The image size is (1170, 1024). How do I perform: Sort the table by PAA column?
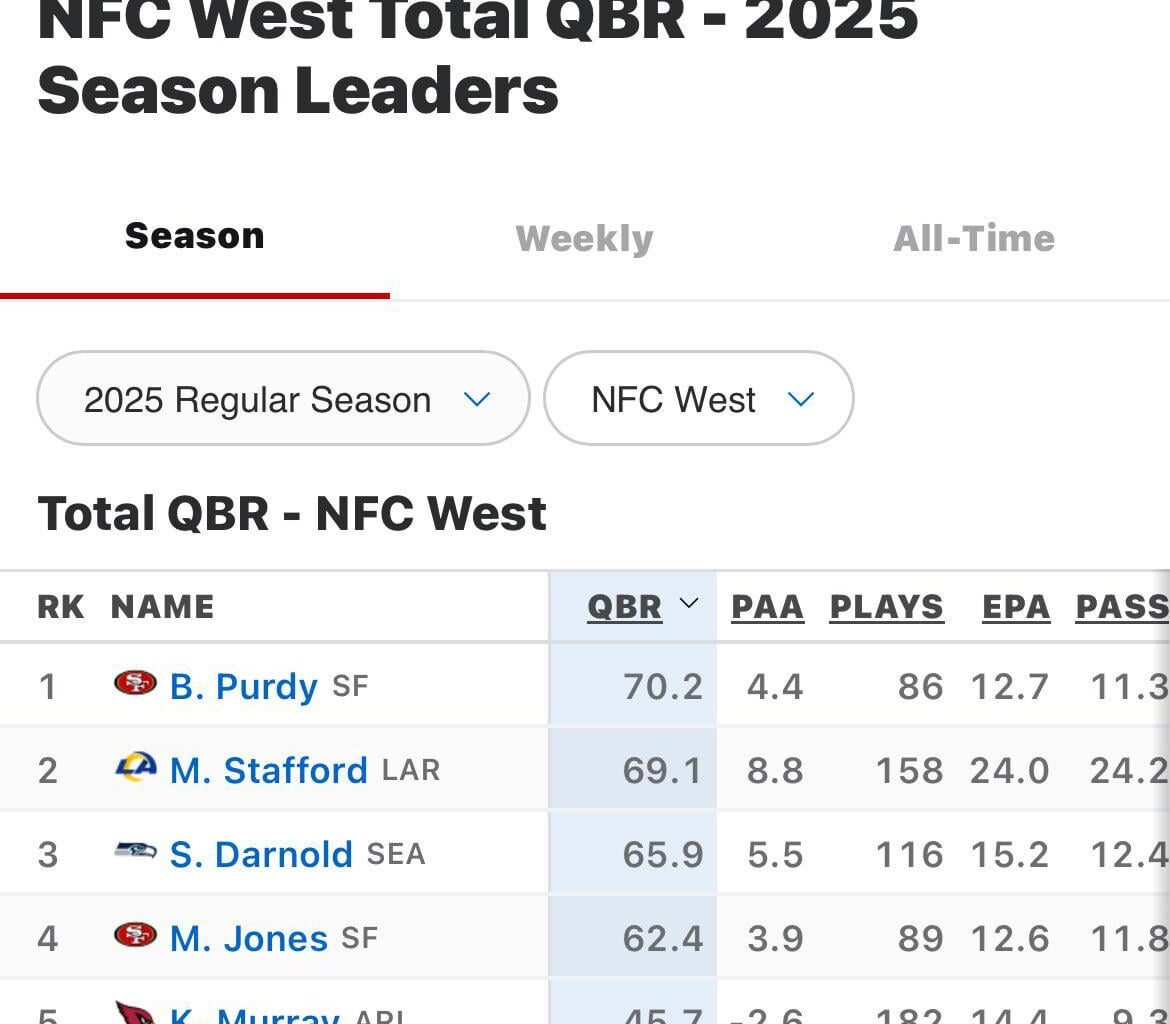pos(767,606)
